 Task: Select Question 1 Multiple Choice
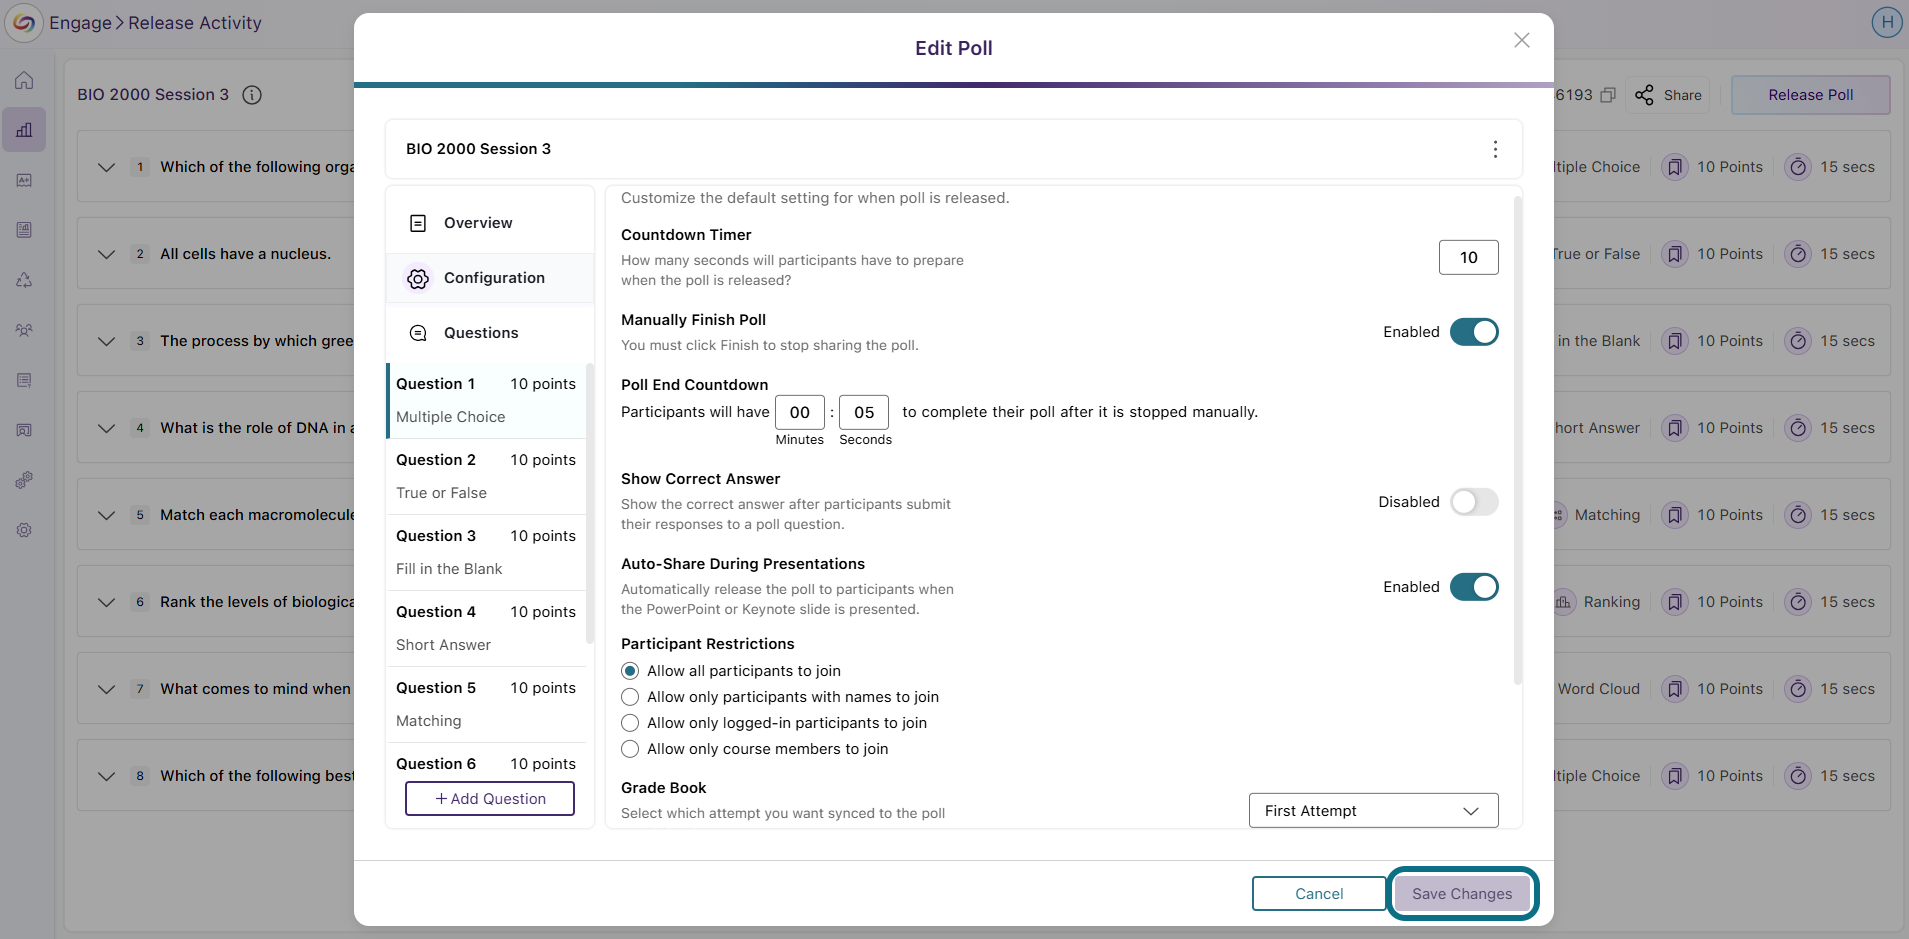click(x=486, y=400)
